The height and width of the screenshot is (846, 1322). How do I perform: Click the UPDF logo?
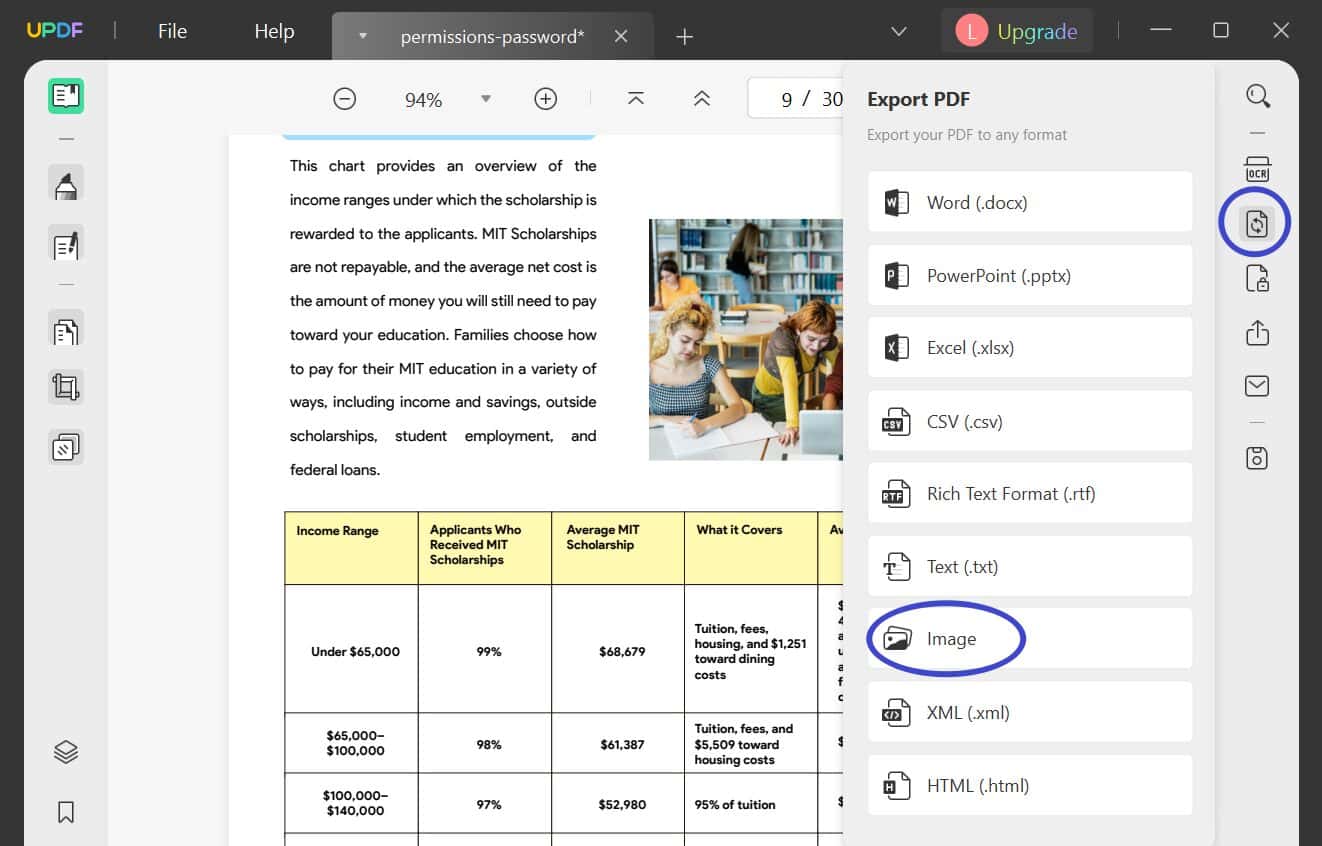pos(55,30)
